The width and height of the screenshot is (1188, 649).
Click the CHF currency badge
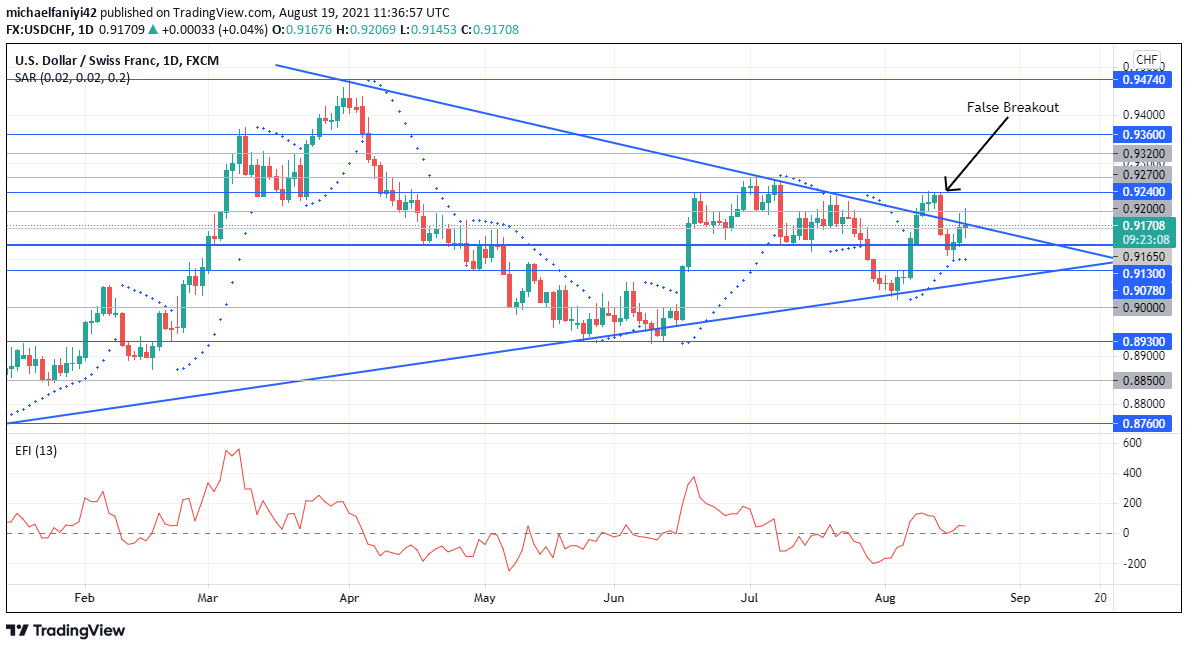pos(1146,60)
